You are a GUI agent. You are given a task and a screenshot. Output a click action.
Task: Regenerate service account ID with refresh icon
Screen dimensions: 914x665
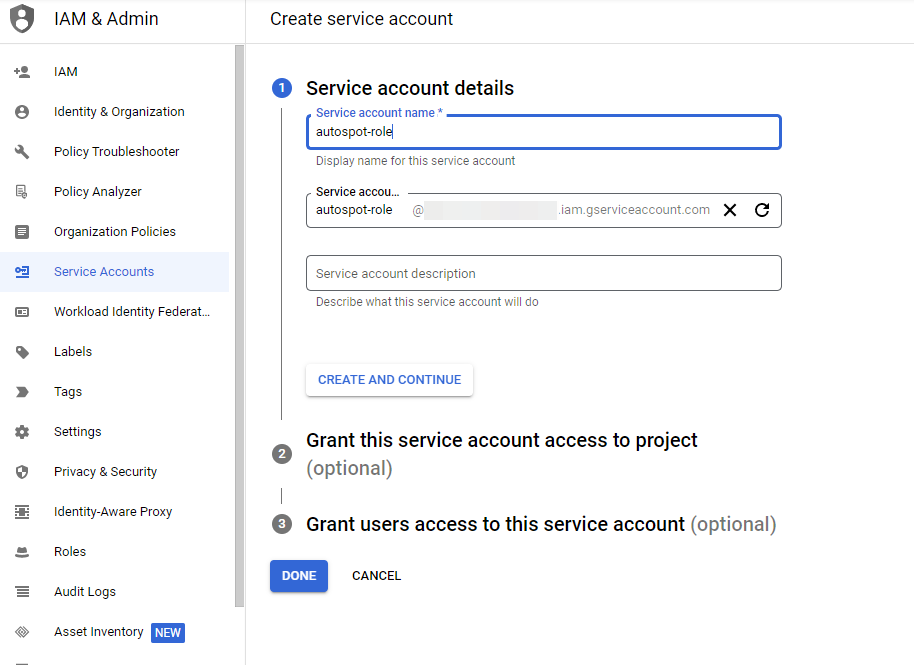click(x=762, y=210)
